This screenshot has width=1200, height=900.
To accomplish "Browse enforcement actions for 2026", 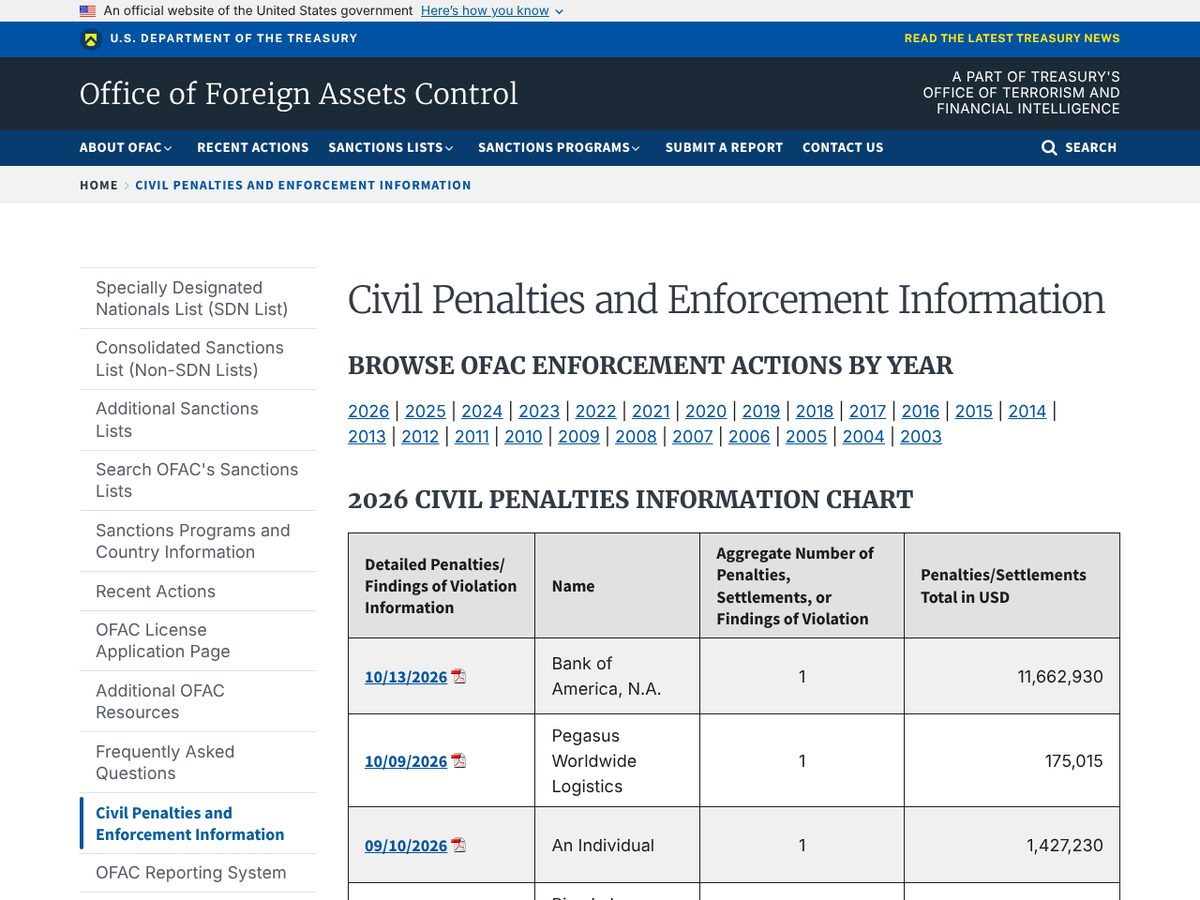I will click(x=369, y=411).
